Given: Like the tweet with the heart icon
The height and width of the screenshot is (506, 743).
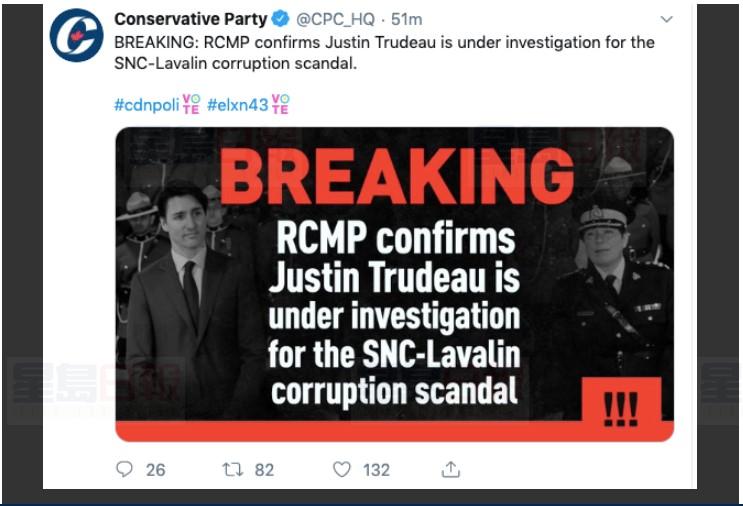Looking at the screenshot, I should pos(342,469).
